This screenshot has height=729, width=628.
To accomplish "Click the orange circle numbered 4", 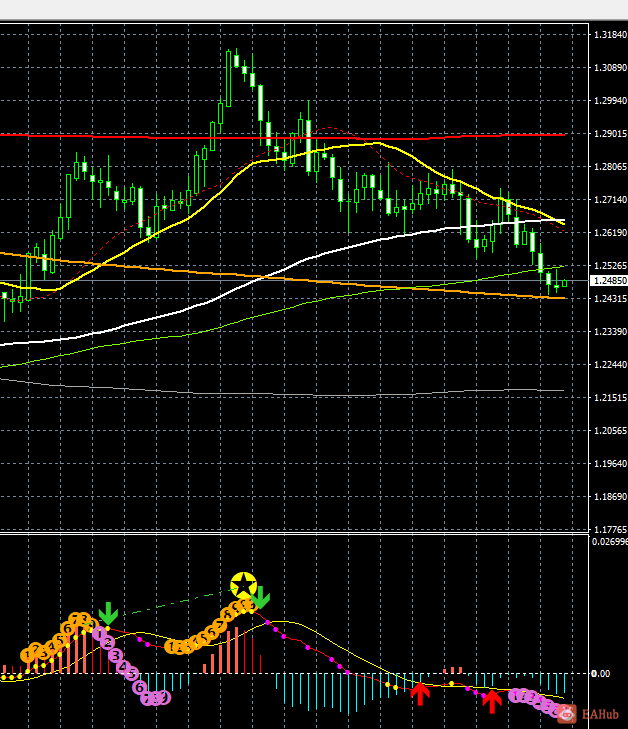I will coord(51,647).
